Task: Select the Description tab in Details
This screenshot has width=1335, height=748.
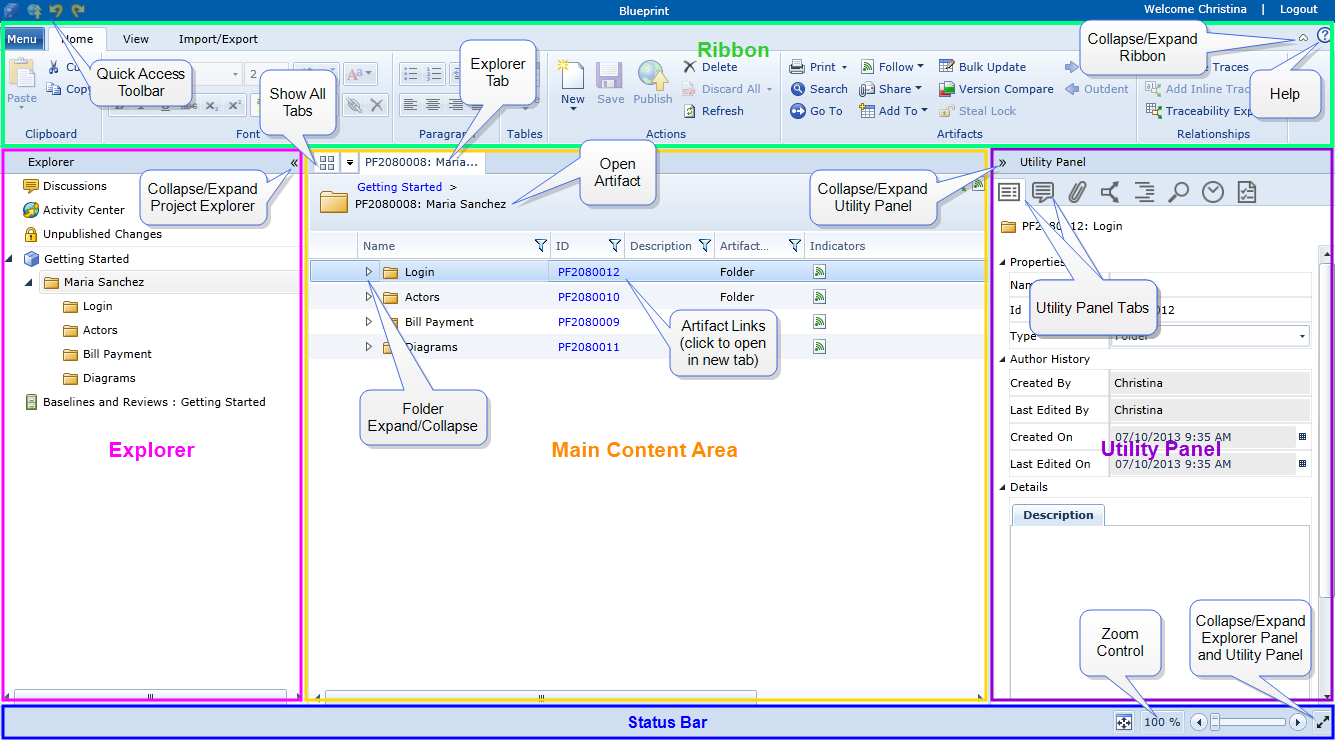Action: pos(1058,515)
